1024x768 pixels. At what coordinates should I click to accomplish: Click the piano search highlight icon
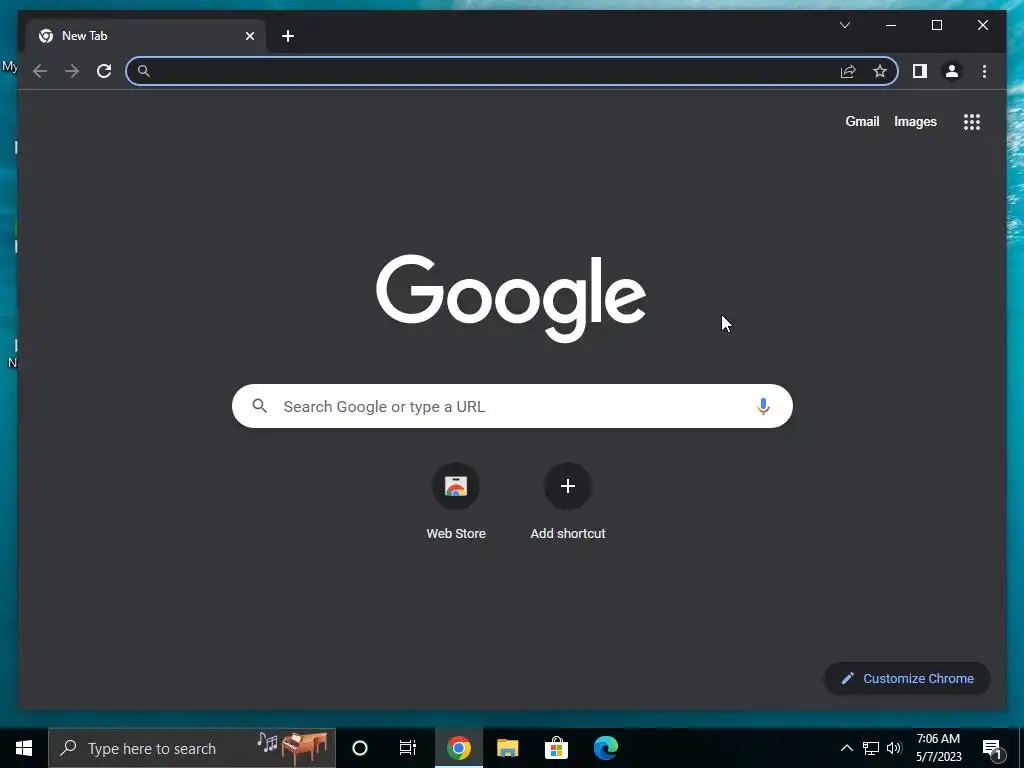(293, 748)
